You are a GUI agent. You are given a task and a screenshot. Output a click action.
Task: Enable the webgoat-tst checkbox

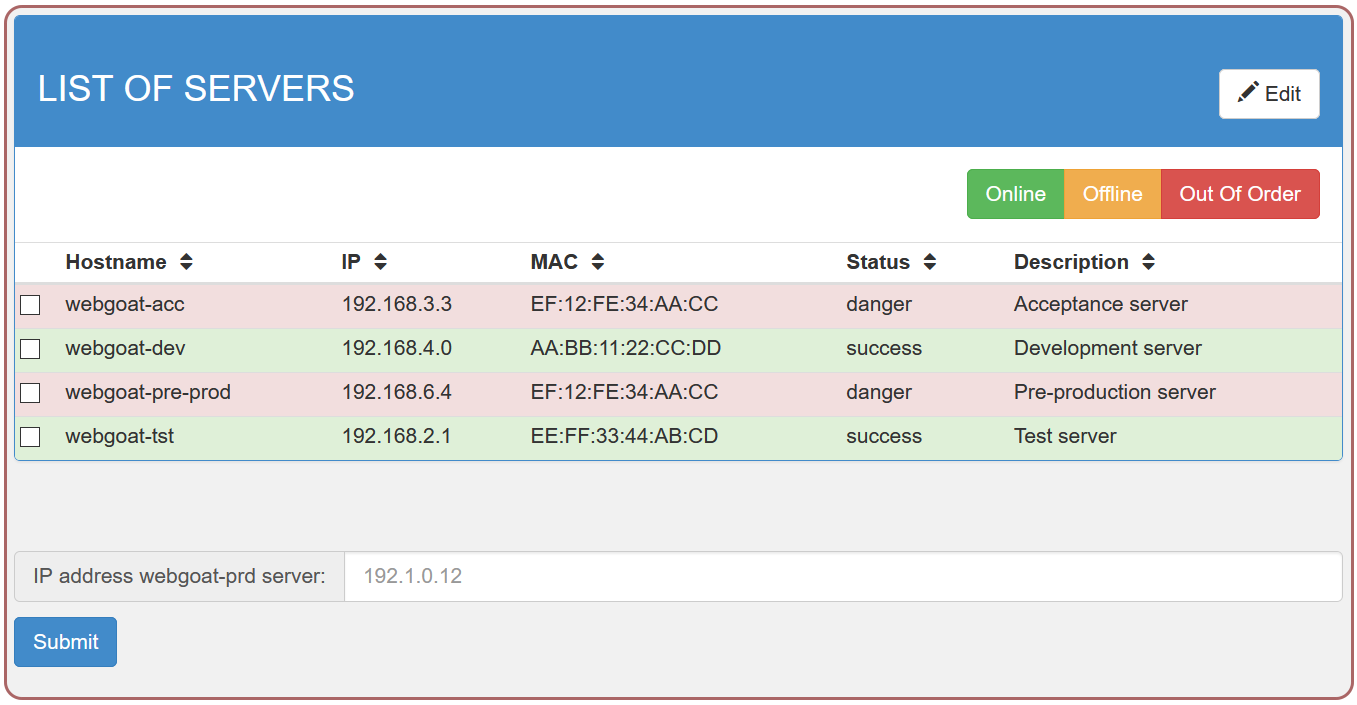(31, 437)
